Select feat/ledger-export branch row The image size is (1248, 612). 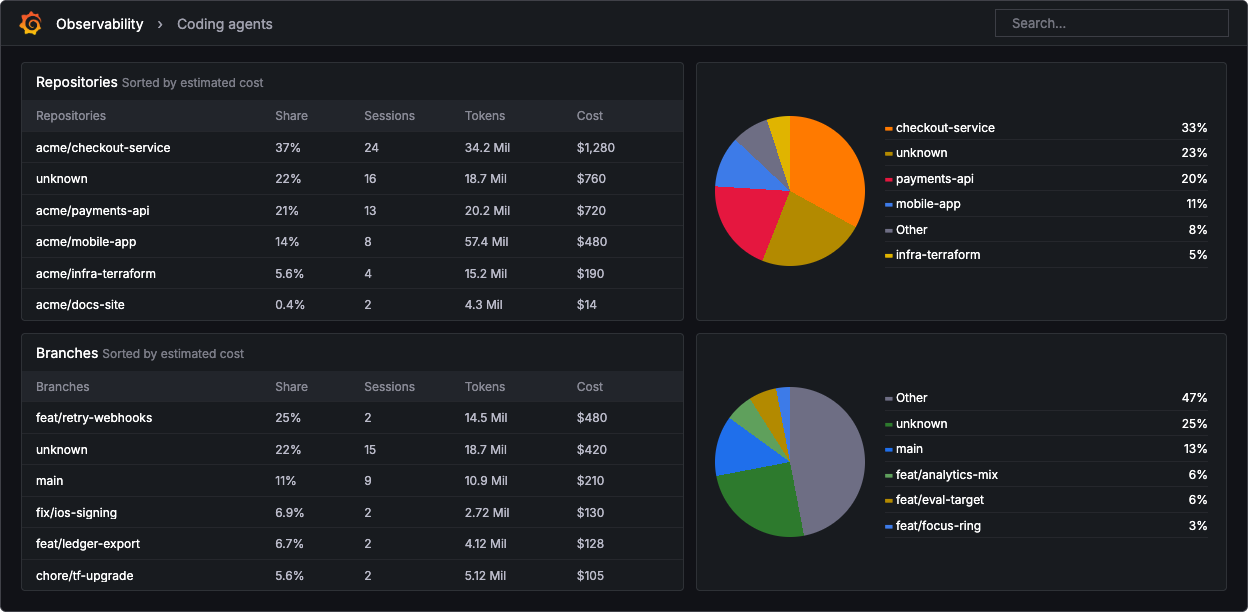(352, 544)
